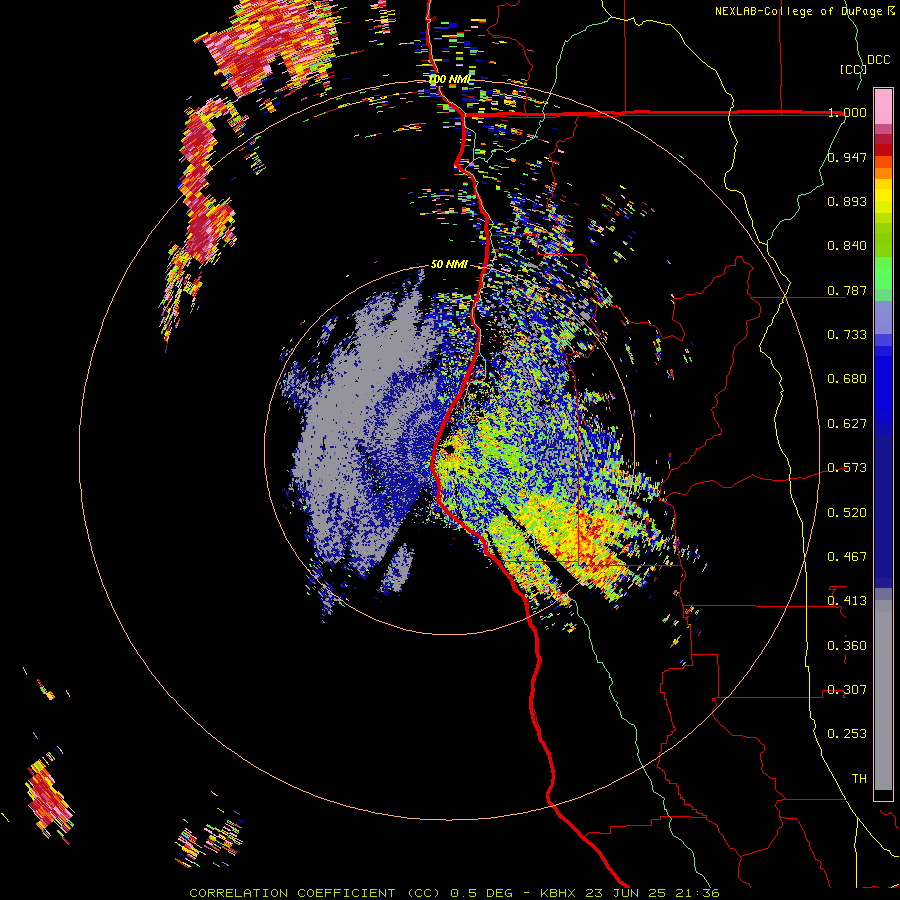Pick the light pink segment atop the color bar

click(x=883, y=106)
